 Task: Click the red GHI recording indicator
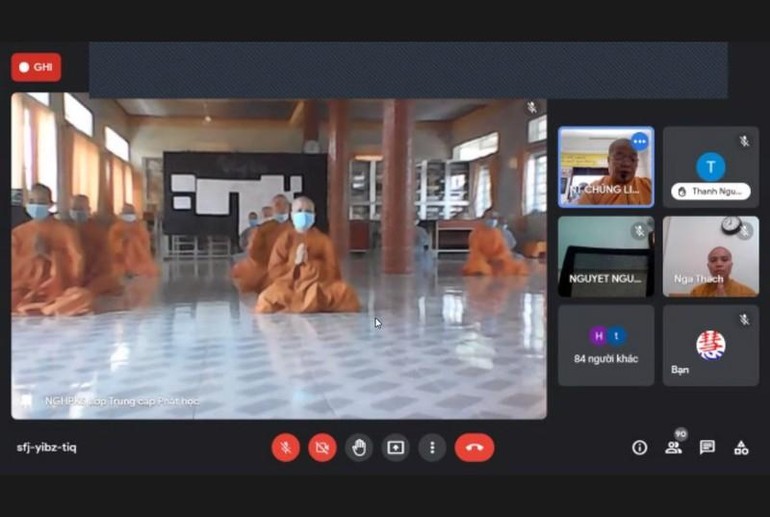36,67
